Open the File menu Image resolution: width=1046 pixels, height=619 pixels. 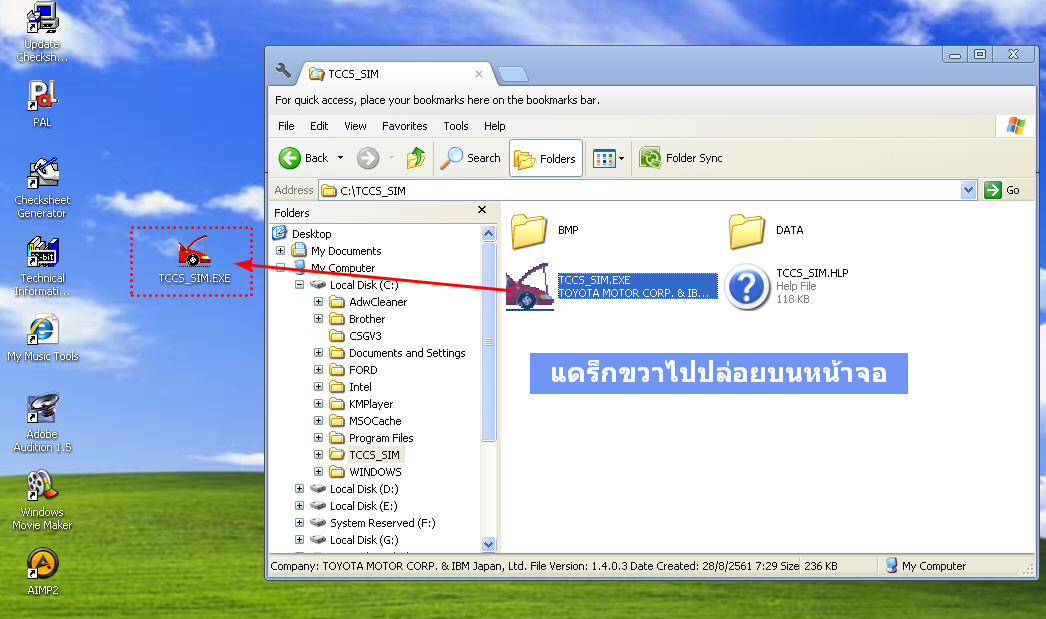pyautogui.click(x=286, y=126)
